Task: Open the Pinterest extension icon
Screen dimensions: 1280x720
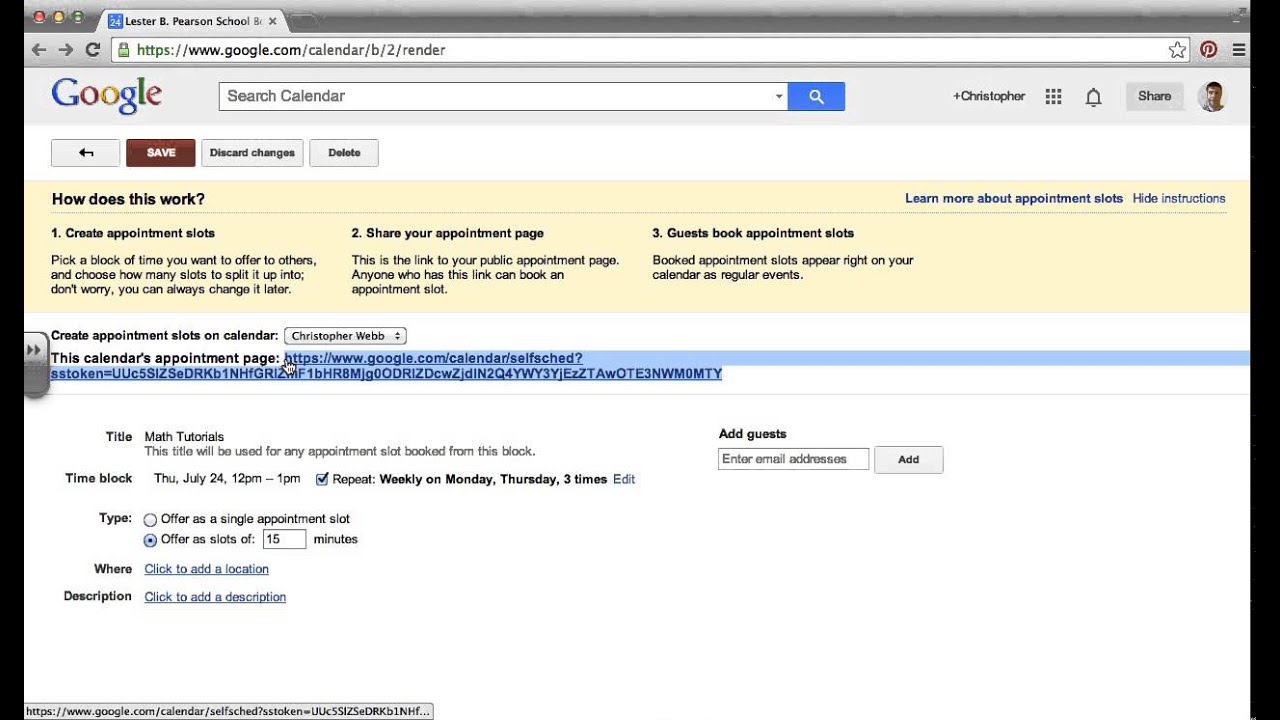Action: 1209,50
